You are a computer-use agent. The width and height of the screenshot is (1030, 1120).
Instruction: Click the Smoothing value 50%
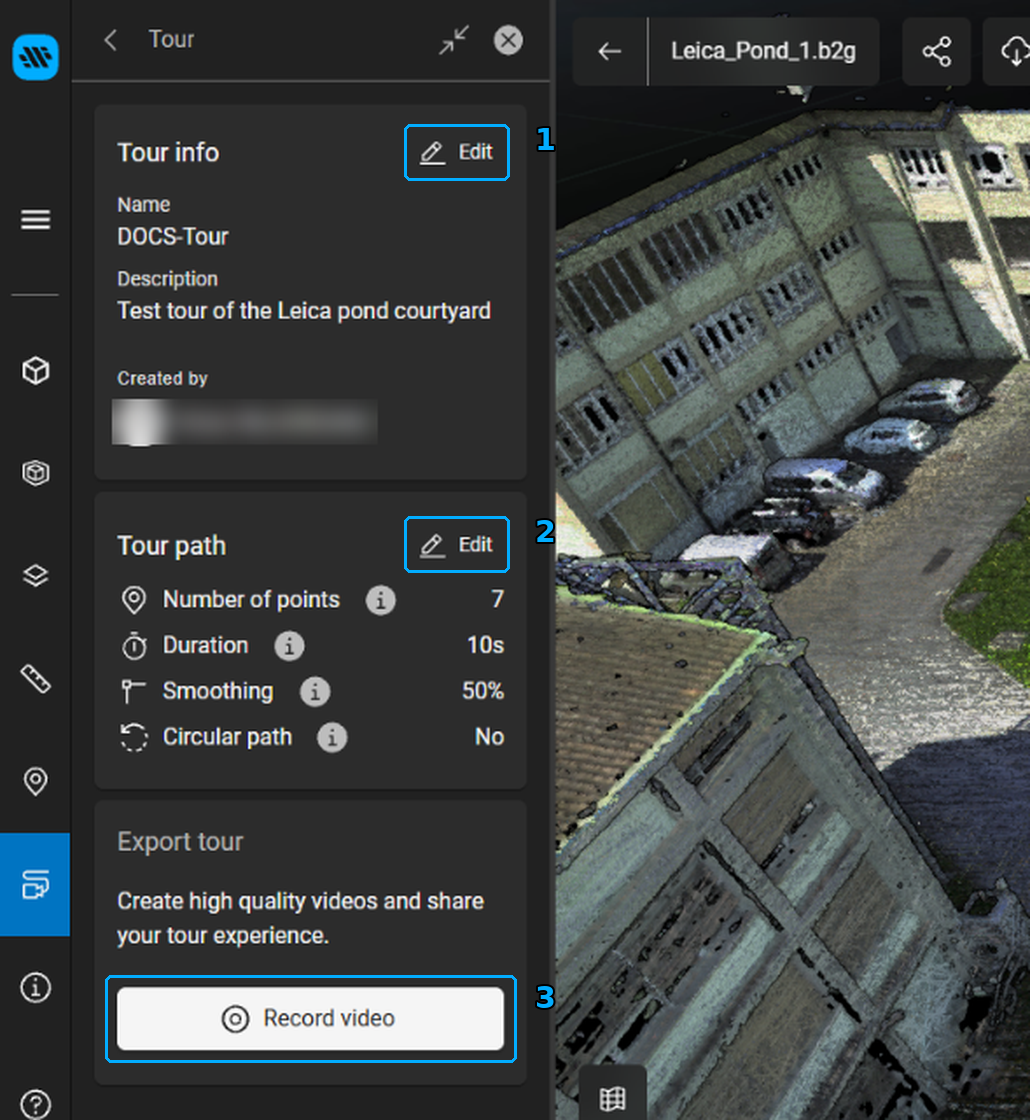coord(483,691)
